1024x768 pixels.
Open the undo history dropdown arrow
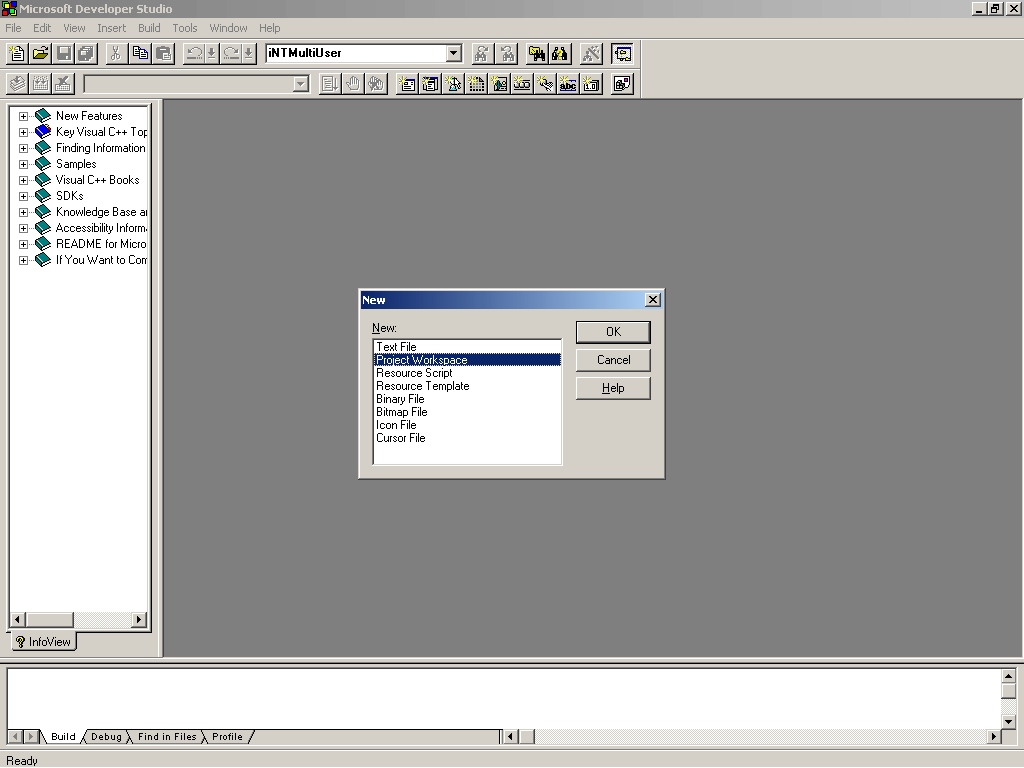coord(212,54)
